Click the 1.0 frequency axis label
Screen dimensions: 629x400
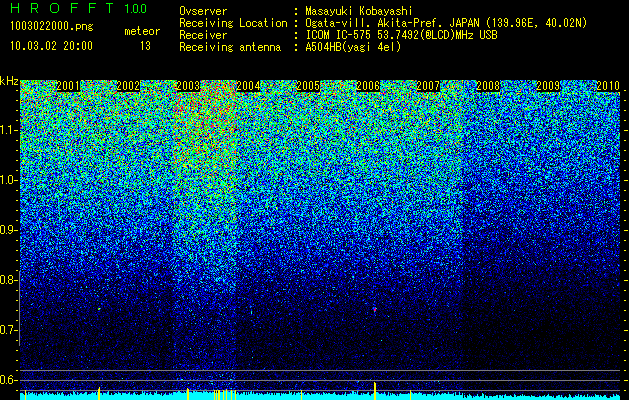pyautogui.click(x=9, y=180)
